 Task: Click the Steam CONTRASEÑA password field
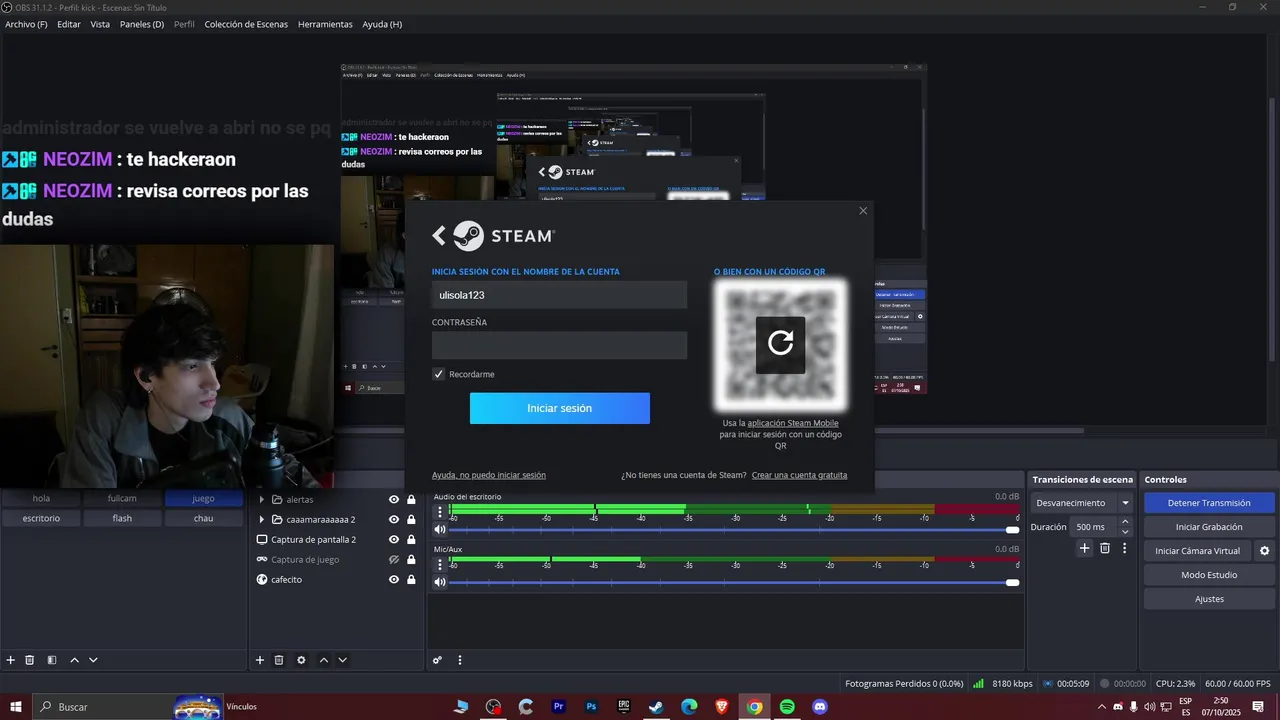(559, 345)
